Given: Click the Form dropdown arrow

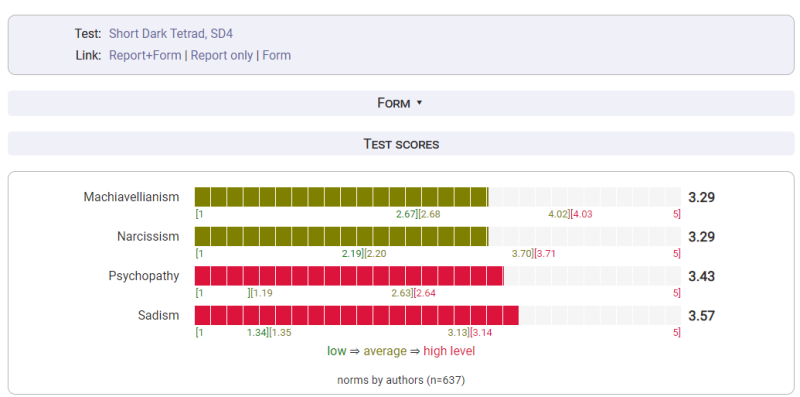Looking at the screenshot, I should (x=419, y=103).
